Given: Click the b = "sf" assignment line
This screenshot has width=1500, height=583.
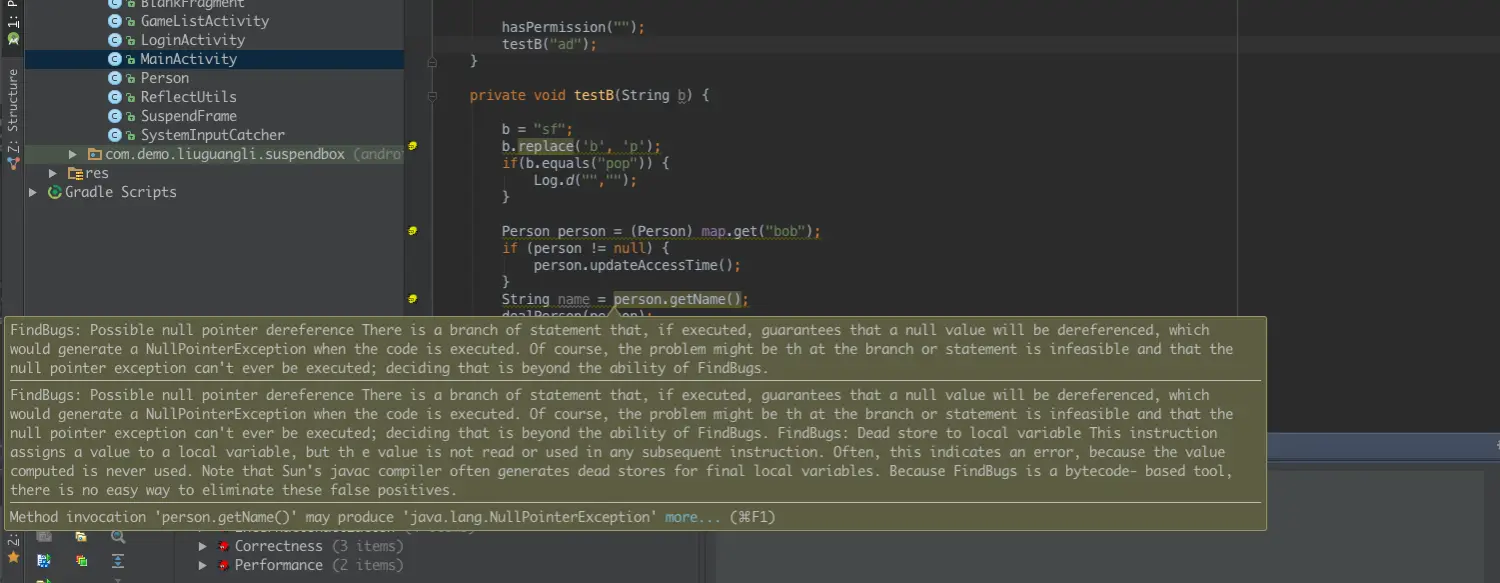Looking at the screenshot, I should point(538,129).
